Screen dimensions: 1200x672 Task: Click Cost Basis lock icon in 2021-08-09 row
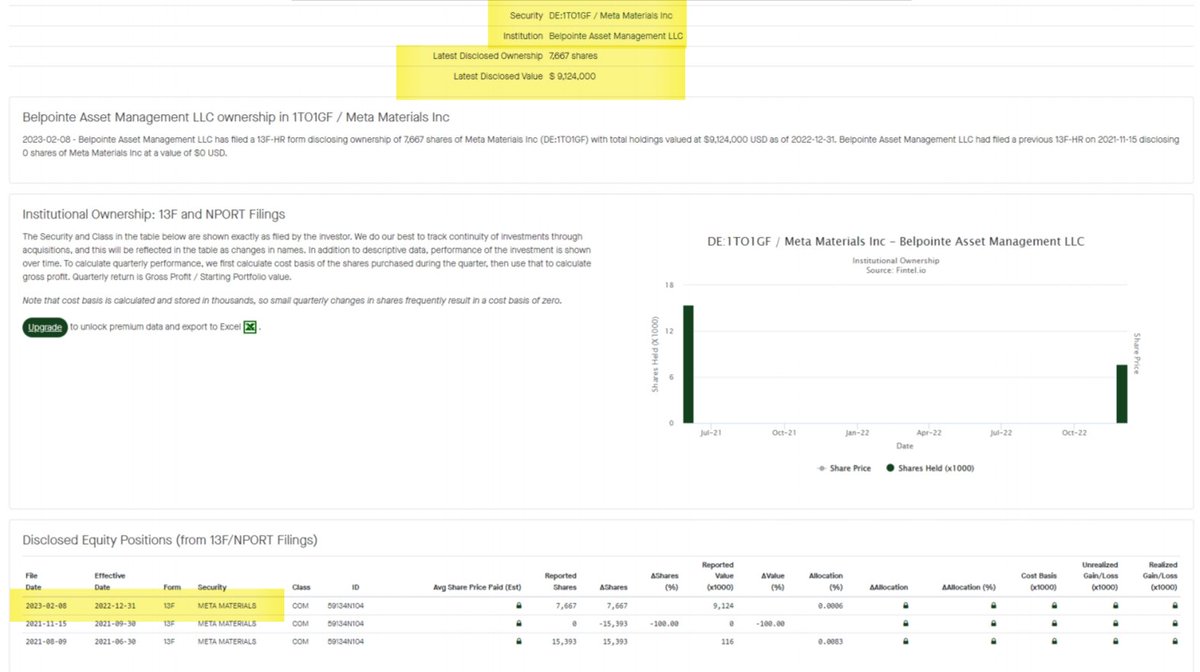[x=1052, y=642]
